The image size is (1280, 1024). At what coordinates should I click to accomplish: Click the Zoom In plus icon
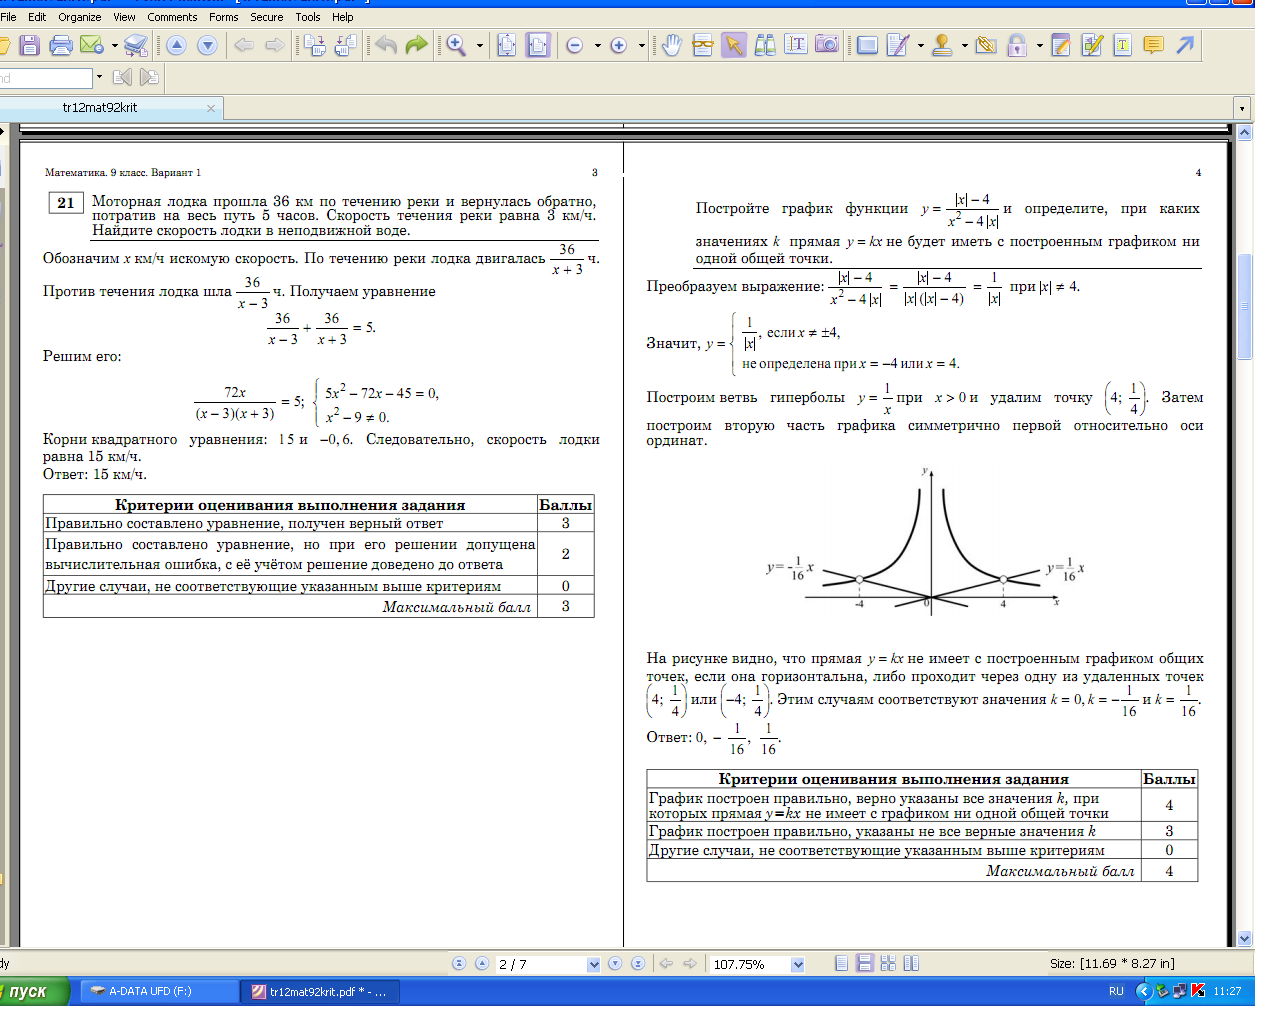[619, 45]
